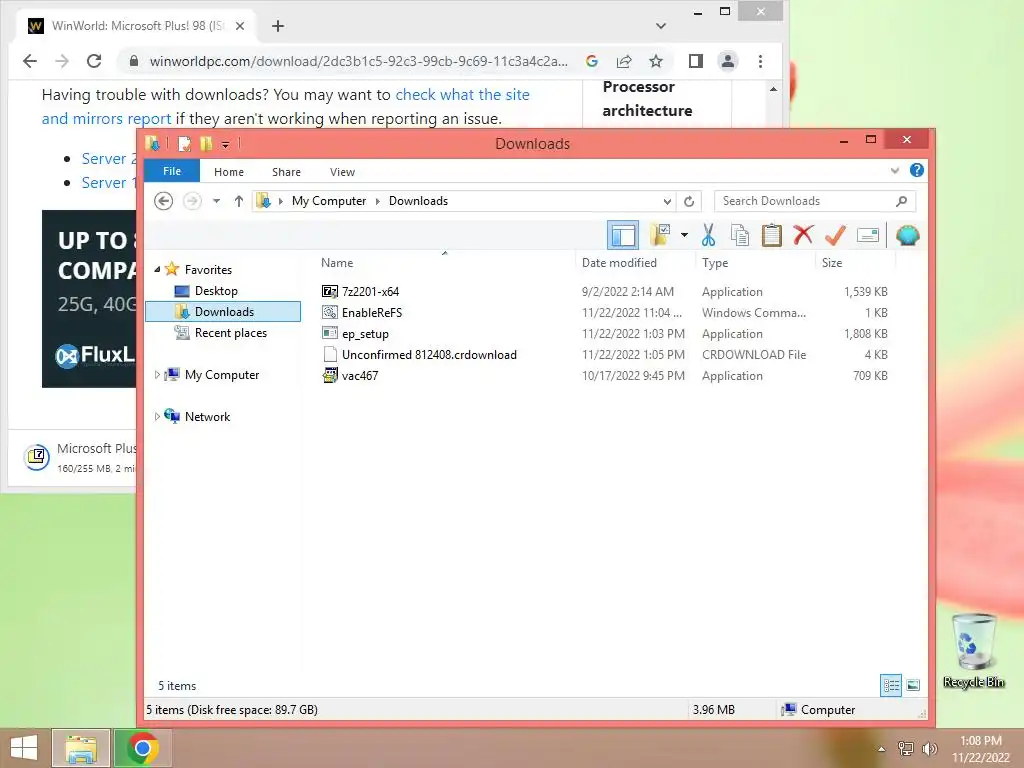Switch to details view in status bar
The height and width of the screenshot is (768, 1024).
(891, 685)
